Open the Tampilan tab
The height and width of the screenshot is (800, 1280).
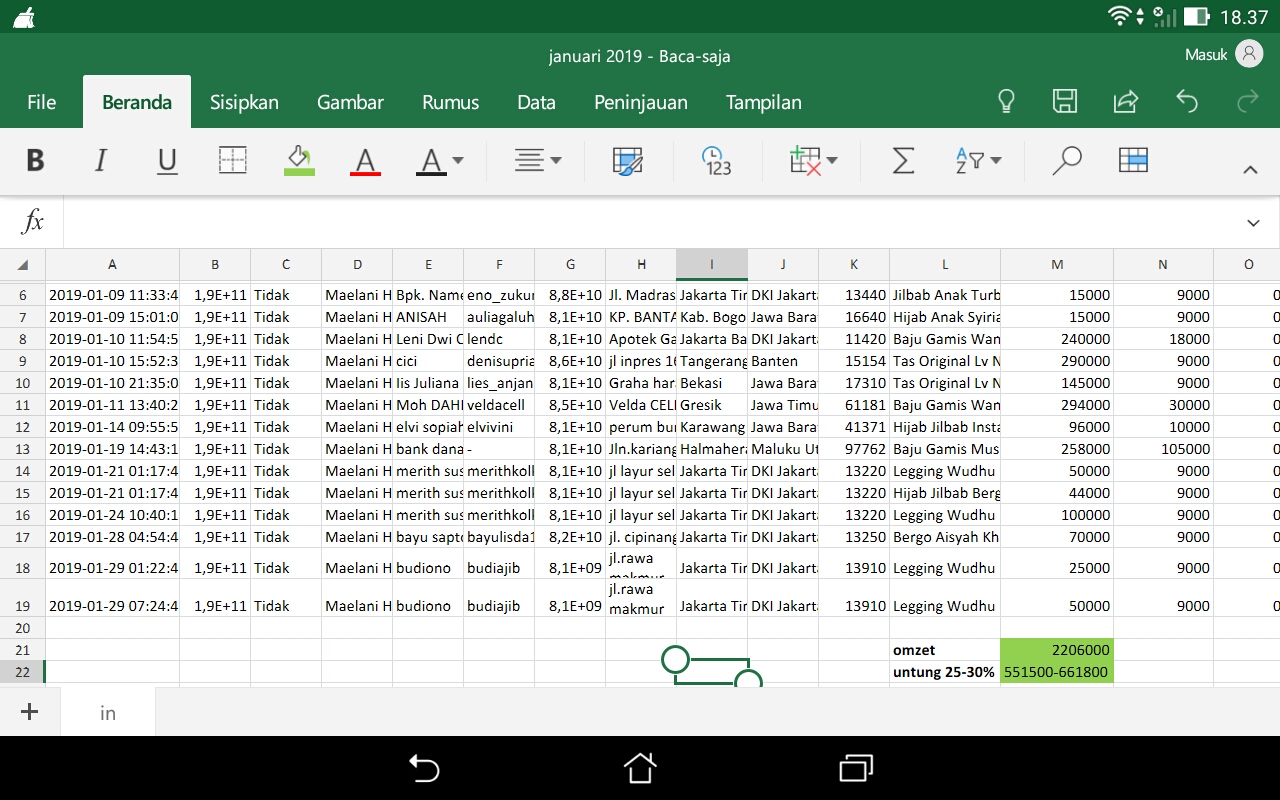pos(764,102)
